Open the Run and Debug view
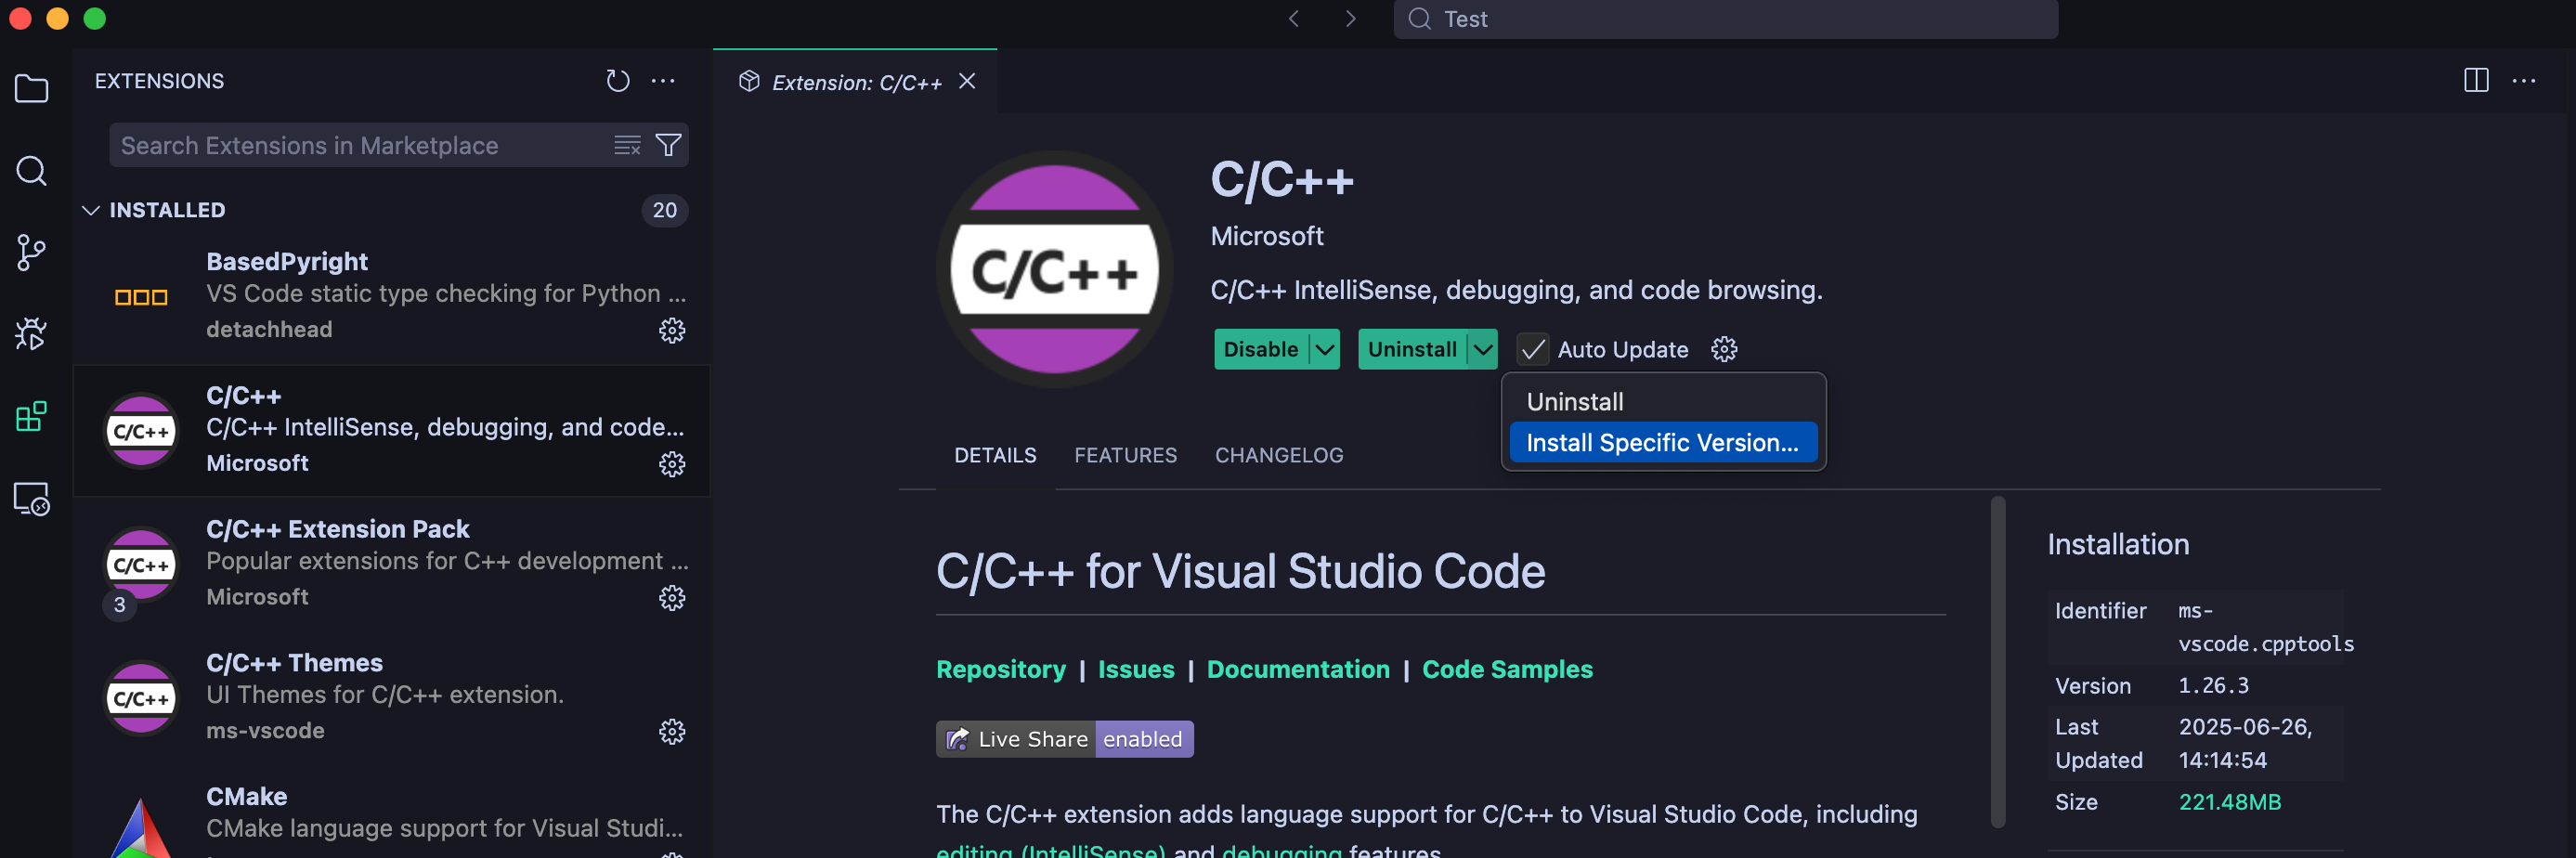Image resolution: width=2576 pixels, height=858 pixels. pos(31,334)
